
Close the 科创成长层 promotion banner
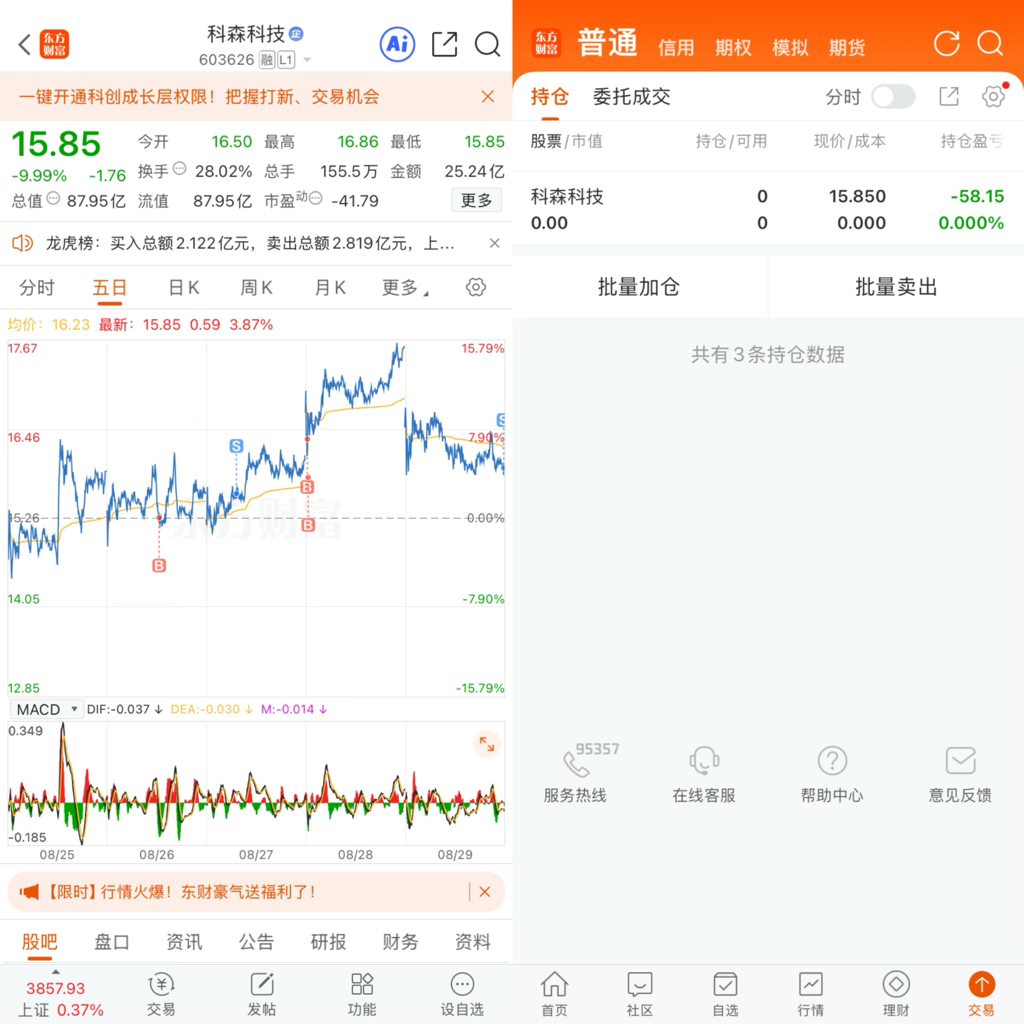point(487,97)
